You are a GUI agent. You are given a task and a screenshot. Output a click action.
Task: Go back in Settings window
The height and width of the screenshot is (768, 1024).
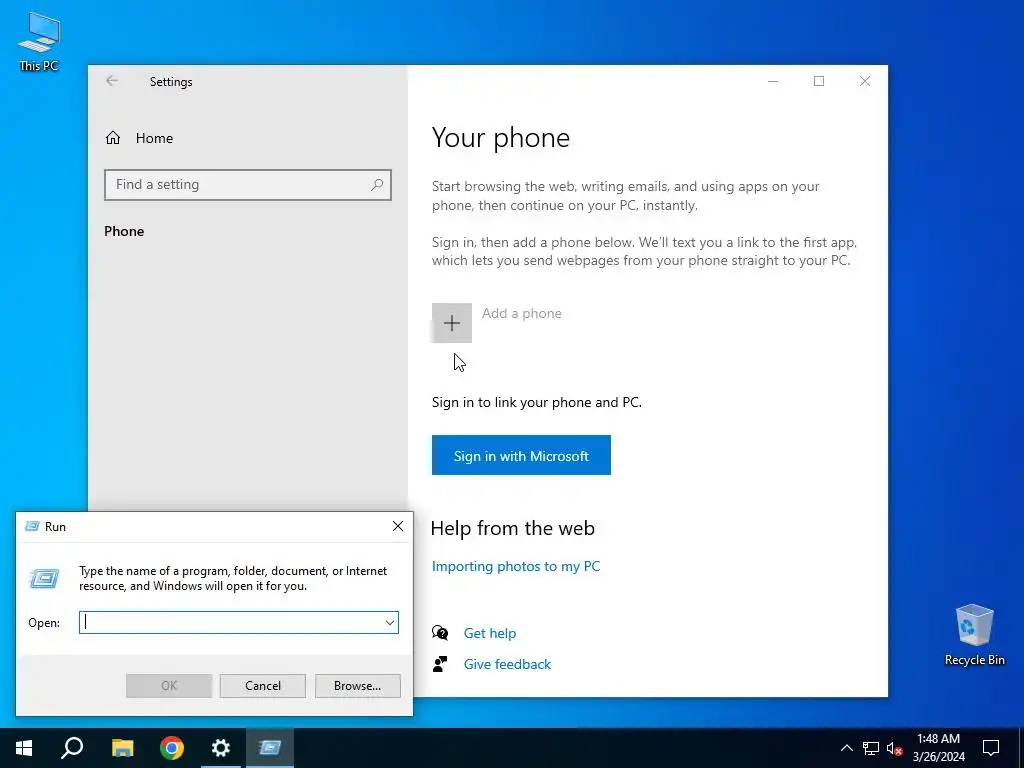[112, 81]
